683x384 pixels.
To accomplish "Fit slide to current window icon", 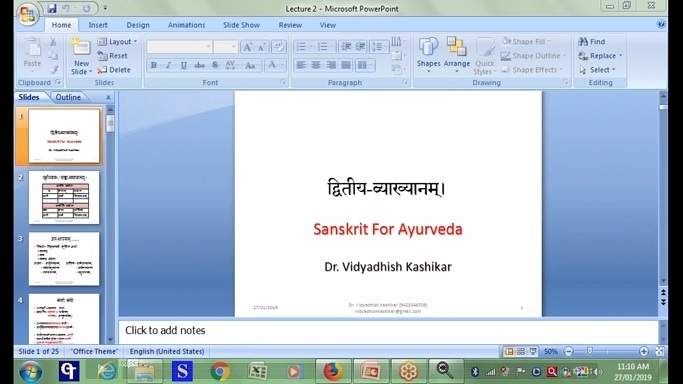I will click(x=659, y=351).
